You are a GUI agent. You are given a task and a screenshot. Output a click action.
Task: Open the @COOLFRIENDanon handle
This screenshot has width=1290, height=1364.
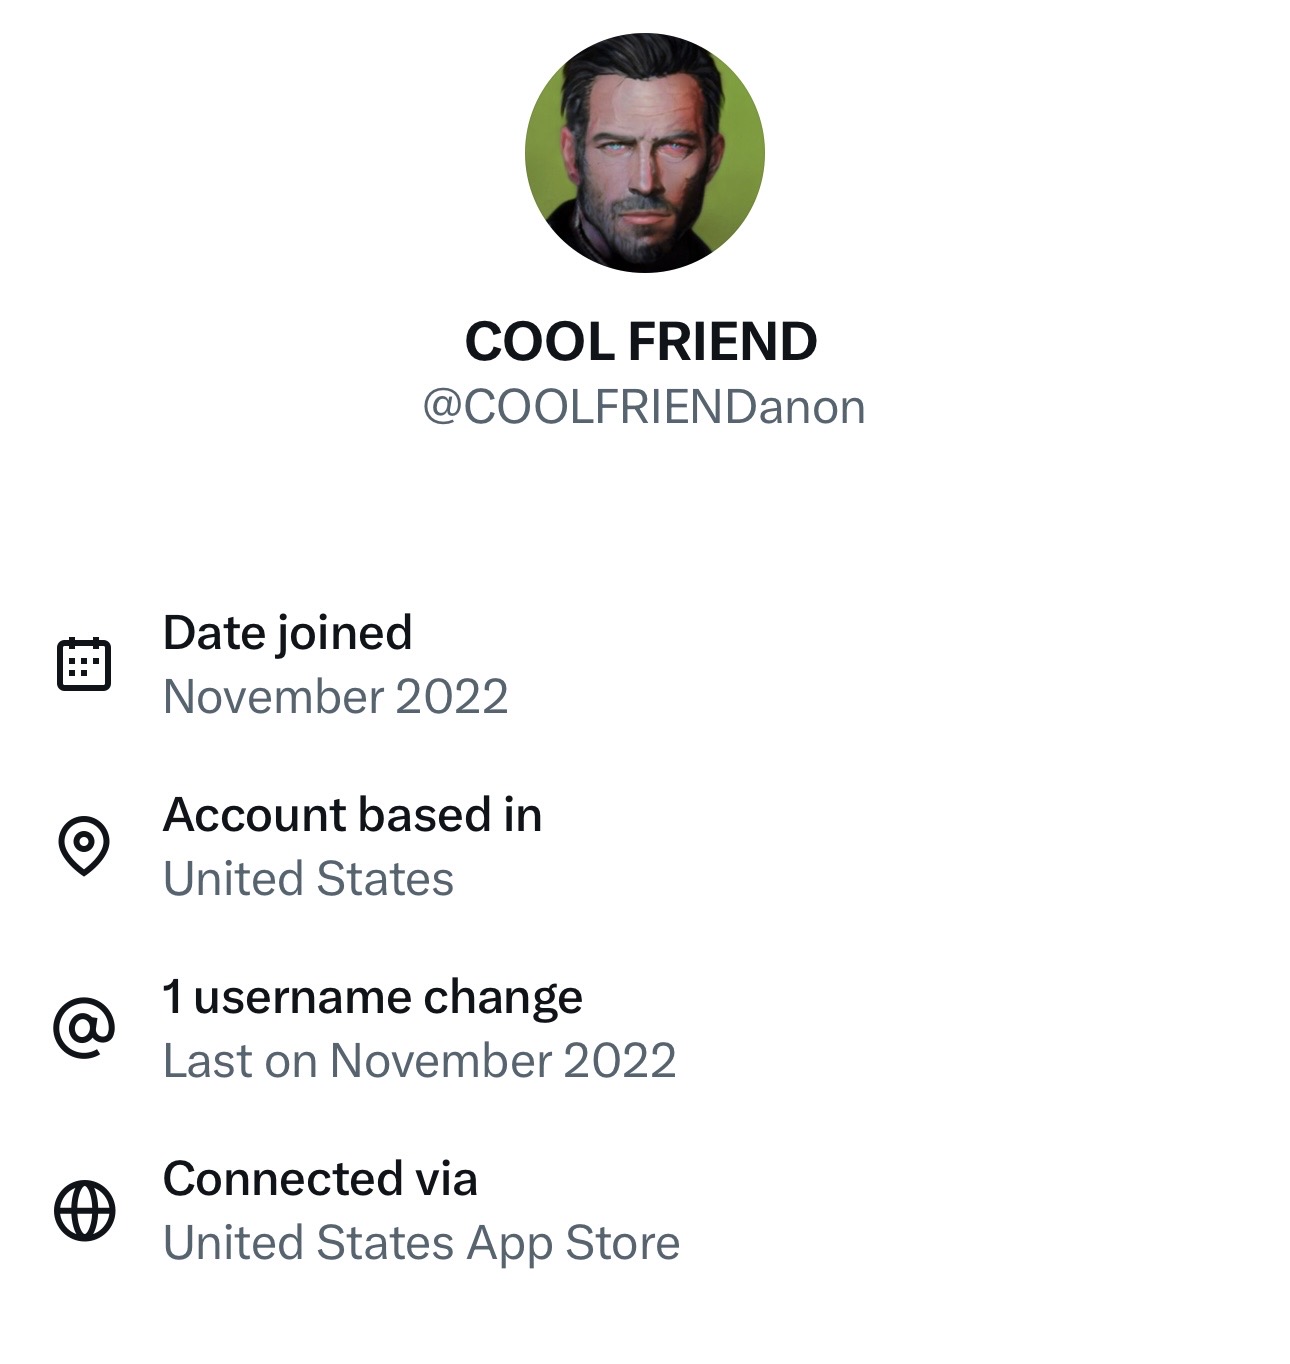(644, 407)
